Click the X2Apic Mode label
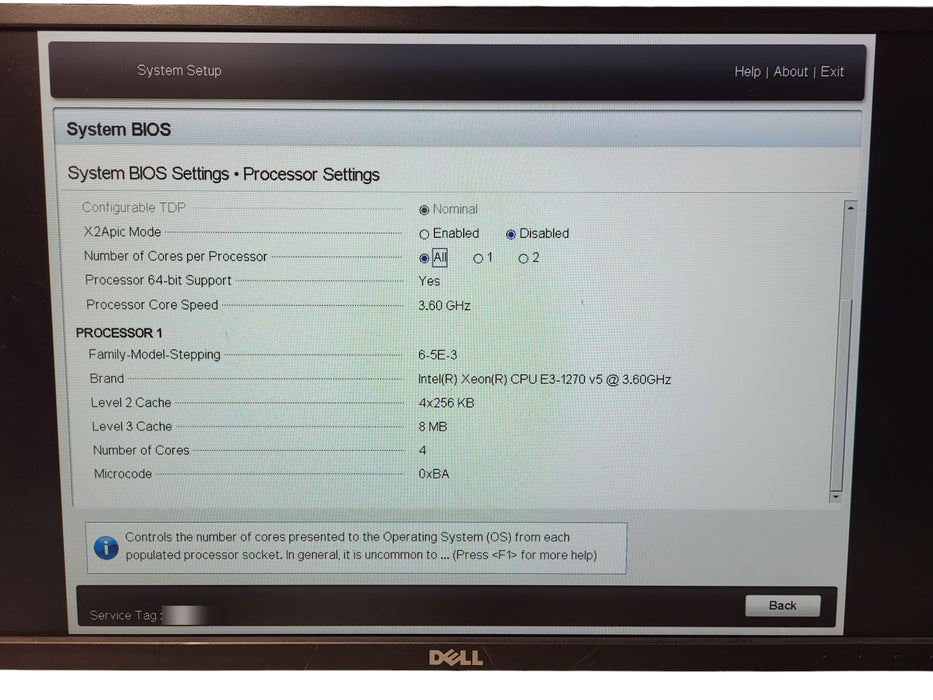This screenshot has height=700, width=933. click(122, 232)
